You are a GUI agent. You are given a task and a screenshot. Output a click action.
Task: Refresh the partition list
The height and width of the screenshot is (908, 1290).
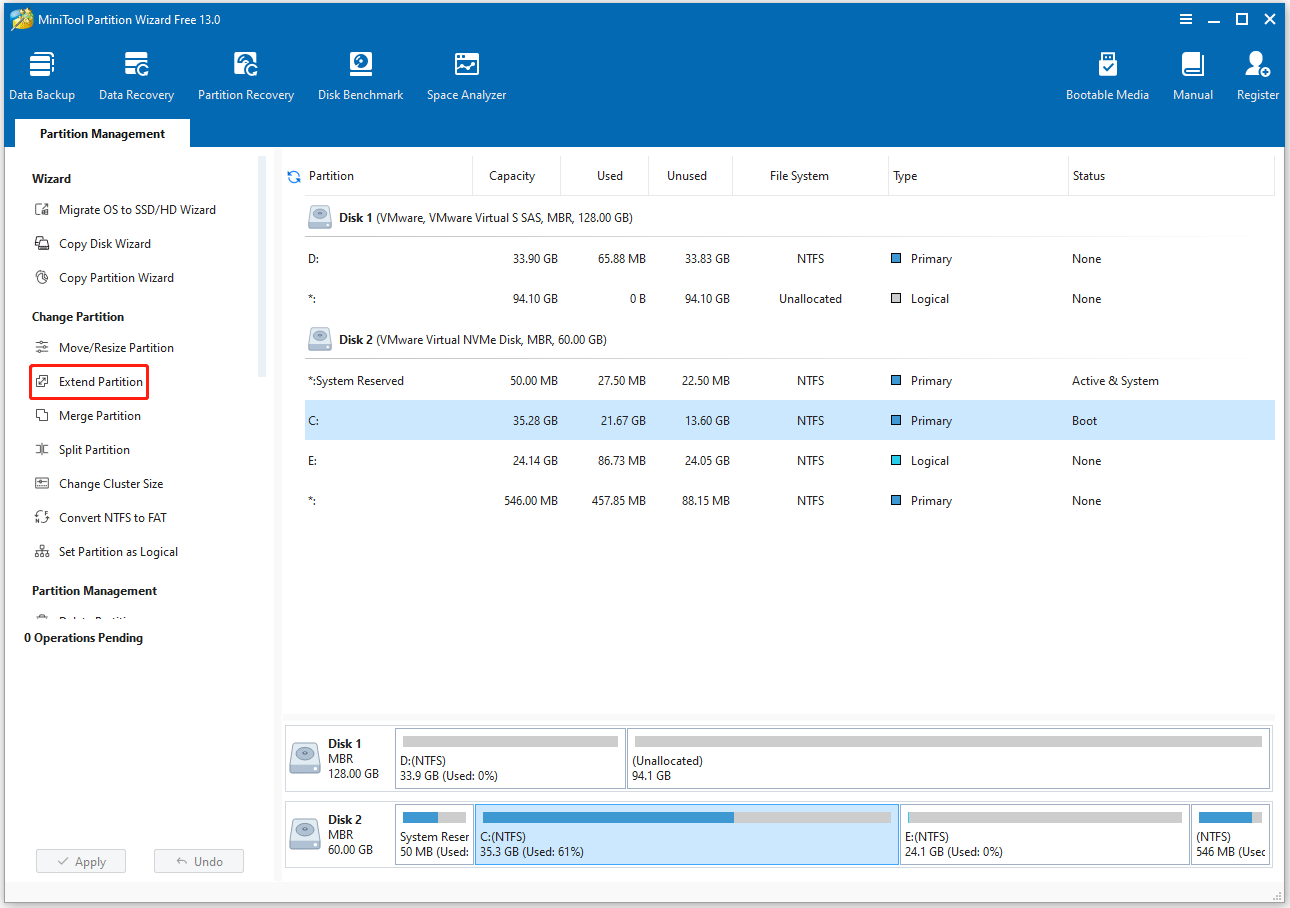tap(293, 176)
